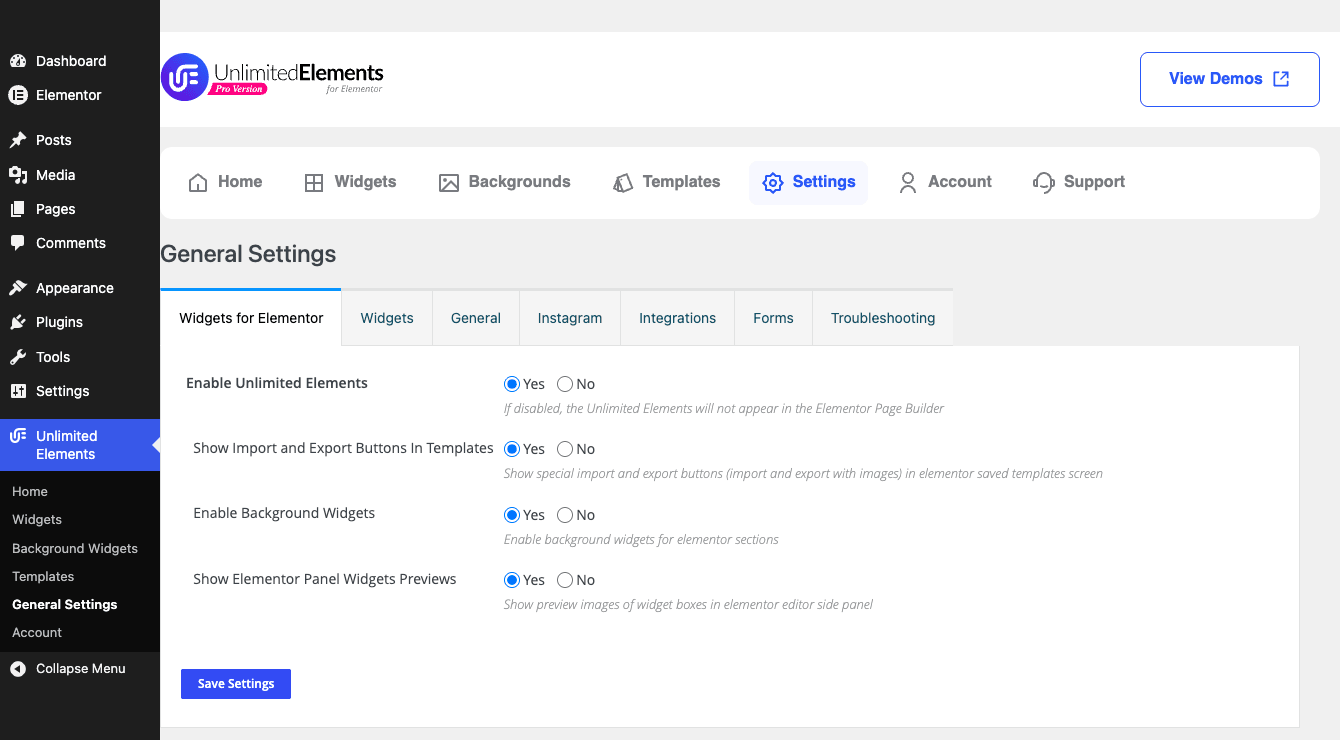
Task: Open Templates label in top navigation bar
Action: click(x=681, y=182)
